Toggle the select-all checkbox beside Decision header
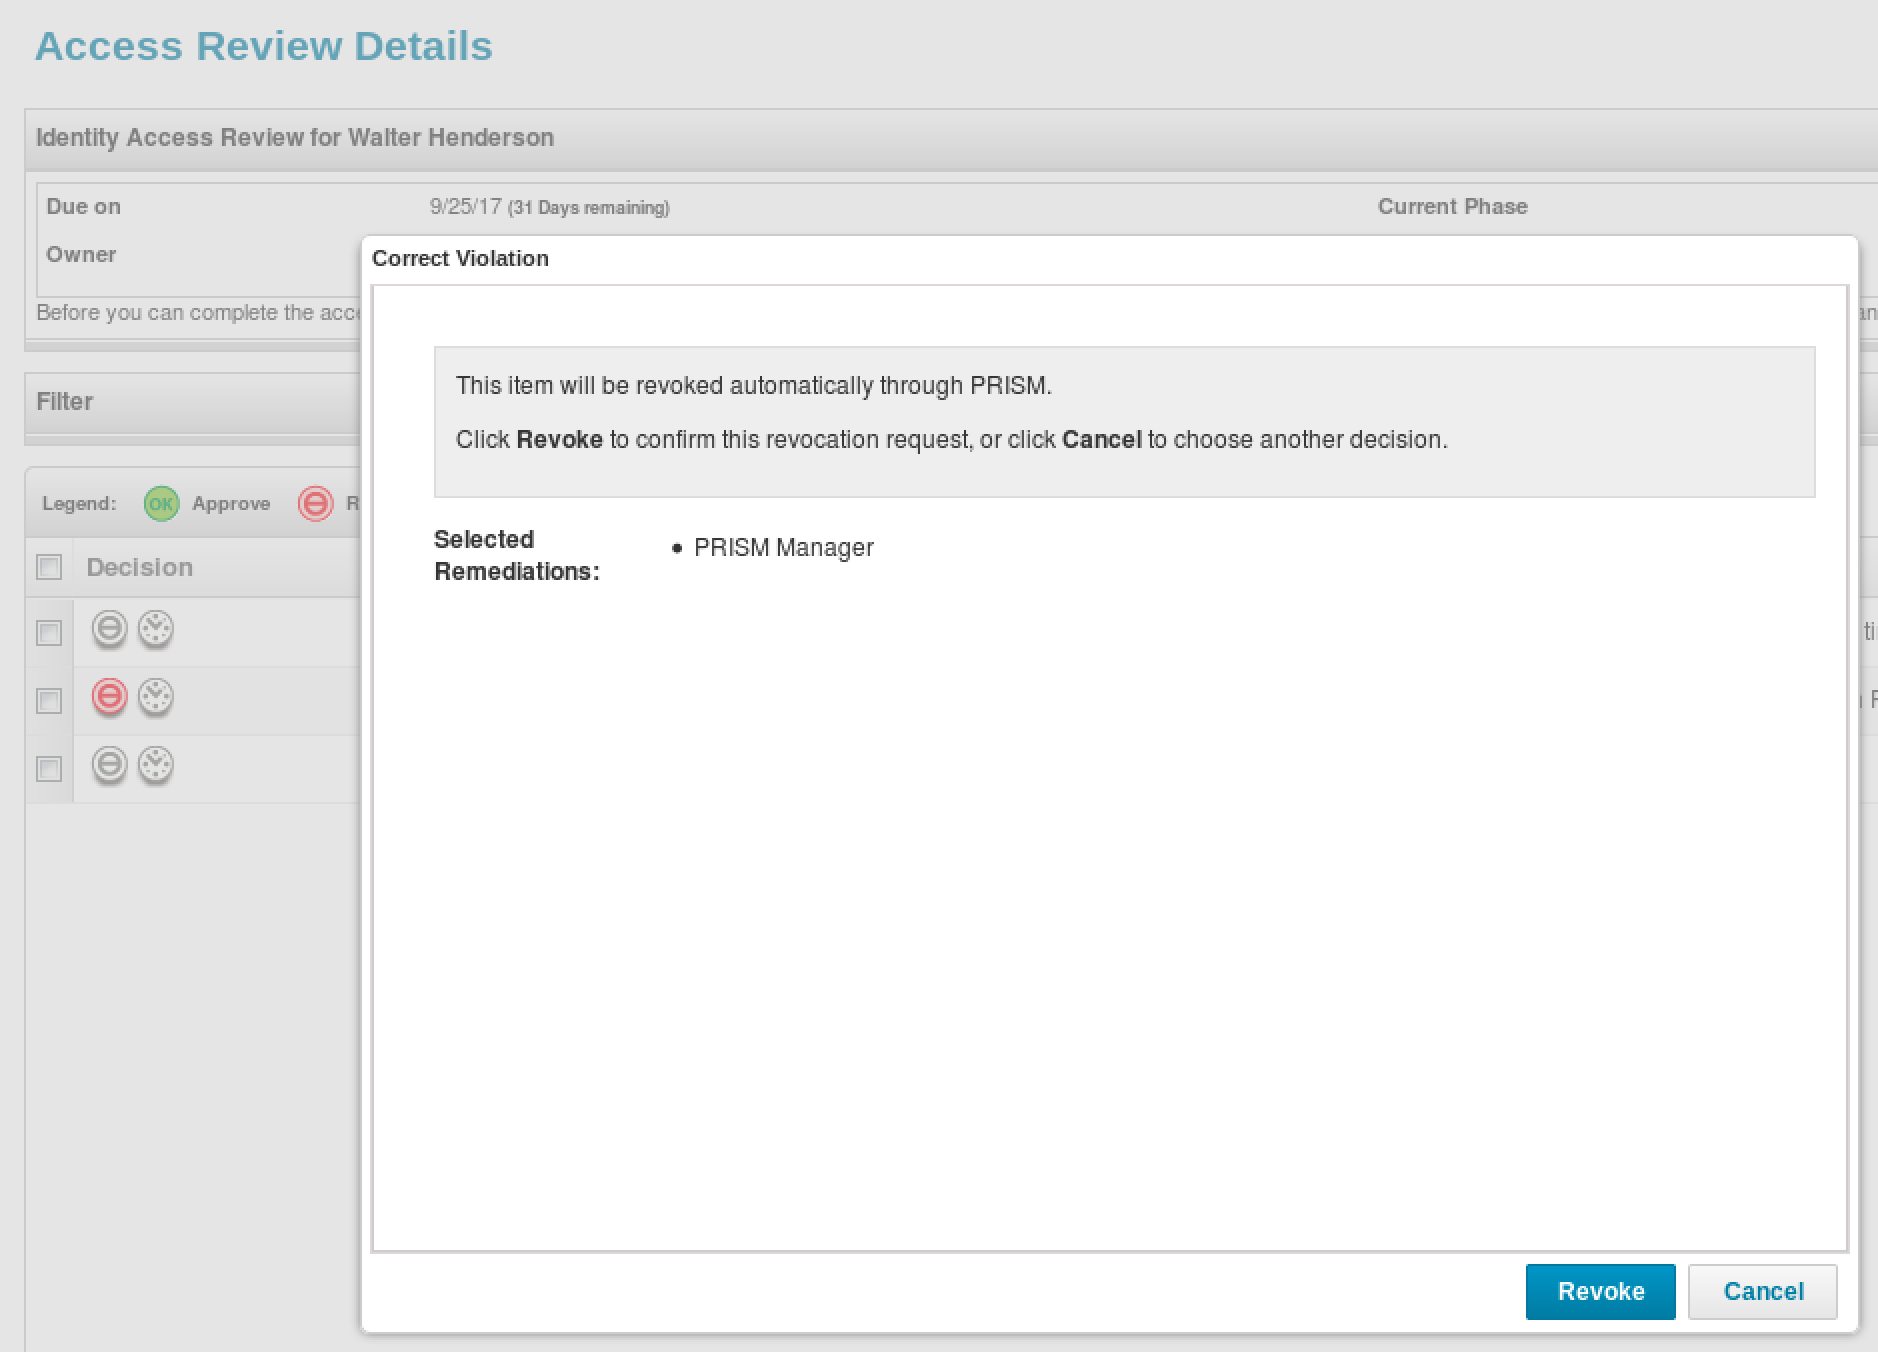Viewport: 1878px width, 1352px height. (x=49, y=567)
